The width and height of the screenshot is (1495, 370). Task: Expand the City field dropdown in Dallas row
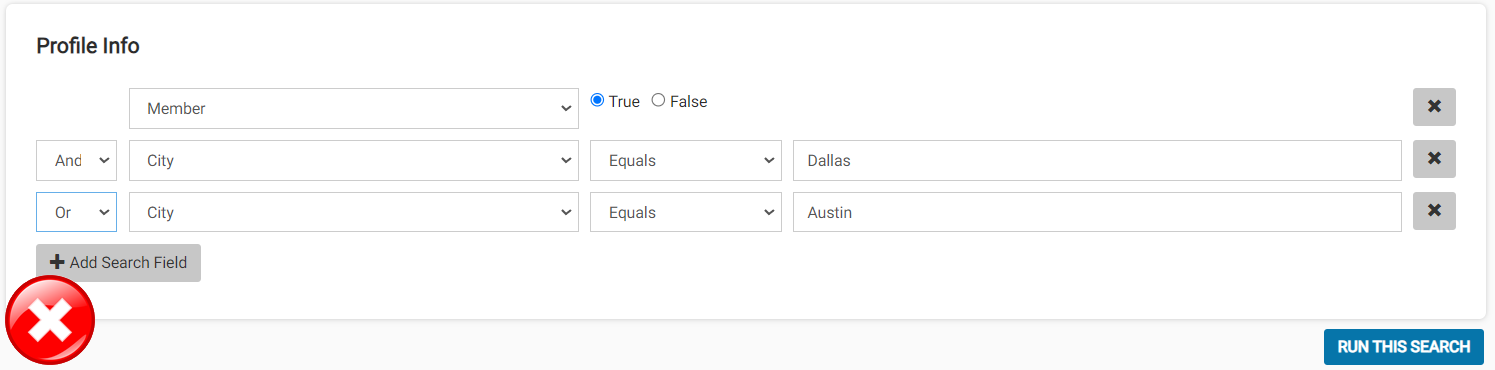pyautogui.click(x=354, y=160)
